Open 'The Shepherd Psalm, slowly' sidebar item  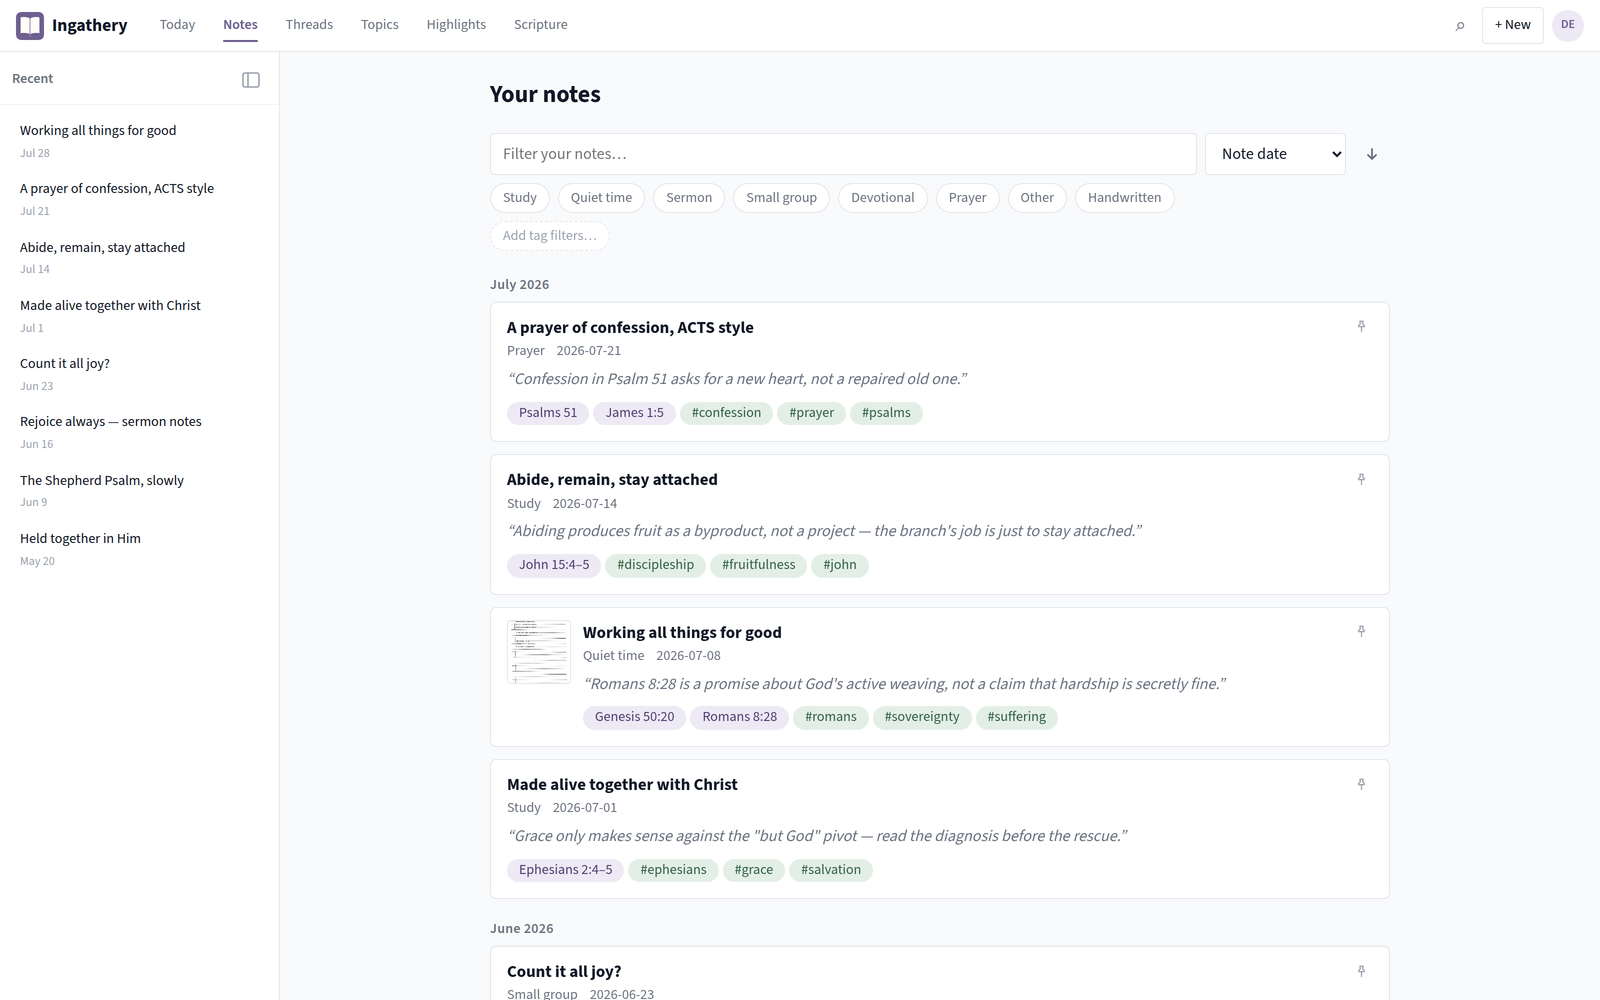[x=139, y=490]
